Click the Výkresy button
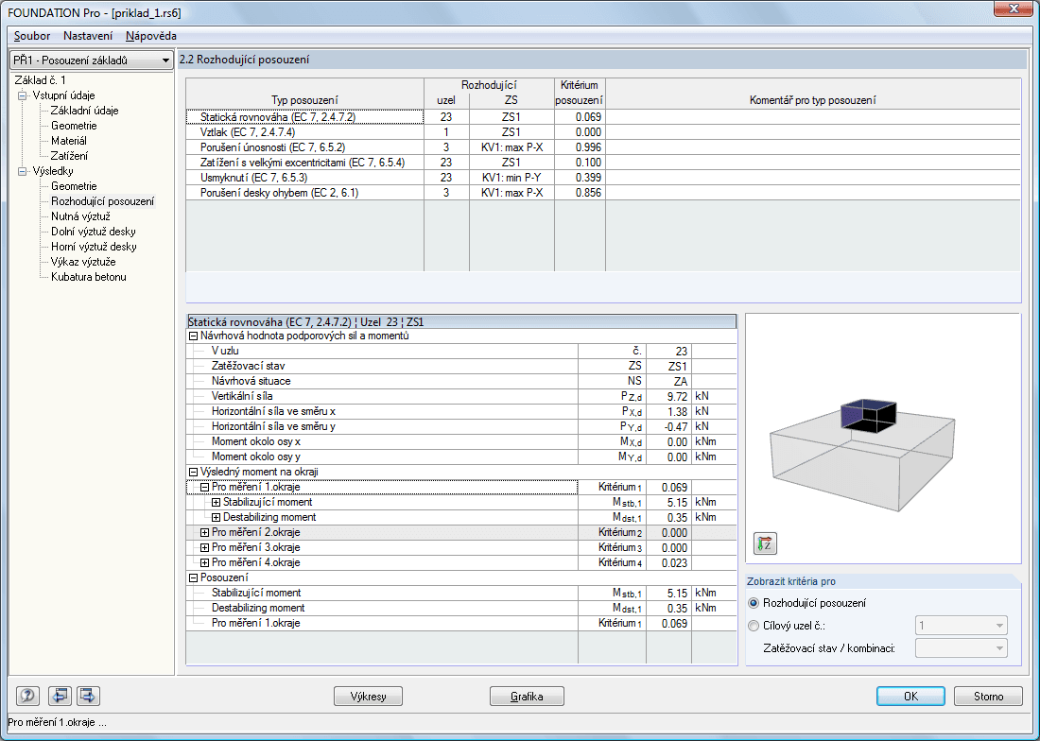Image resolution: width=1040 pixels, height=741 pixels. click(x=368, y=697)
